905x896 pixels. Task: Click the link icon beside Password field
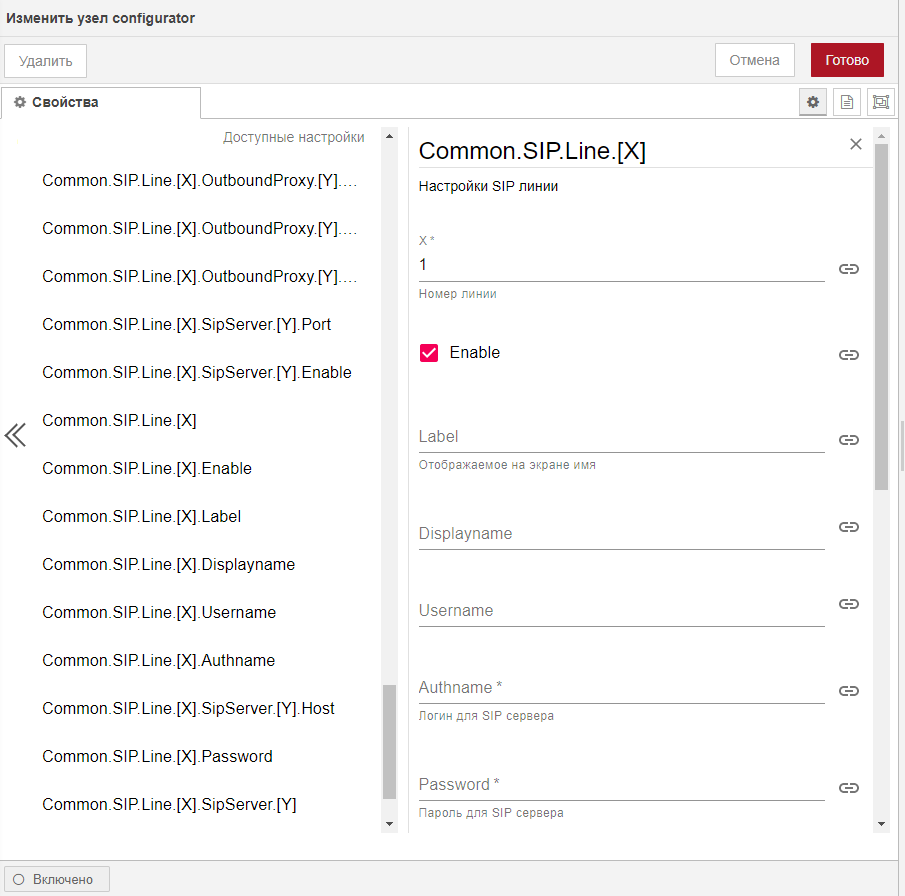click(848, 788)
